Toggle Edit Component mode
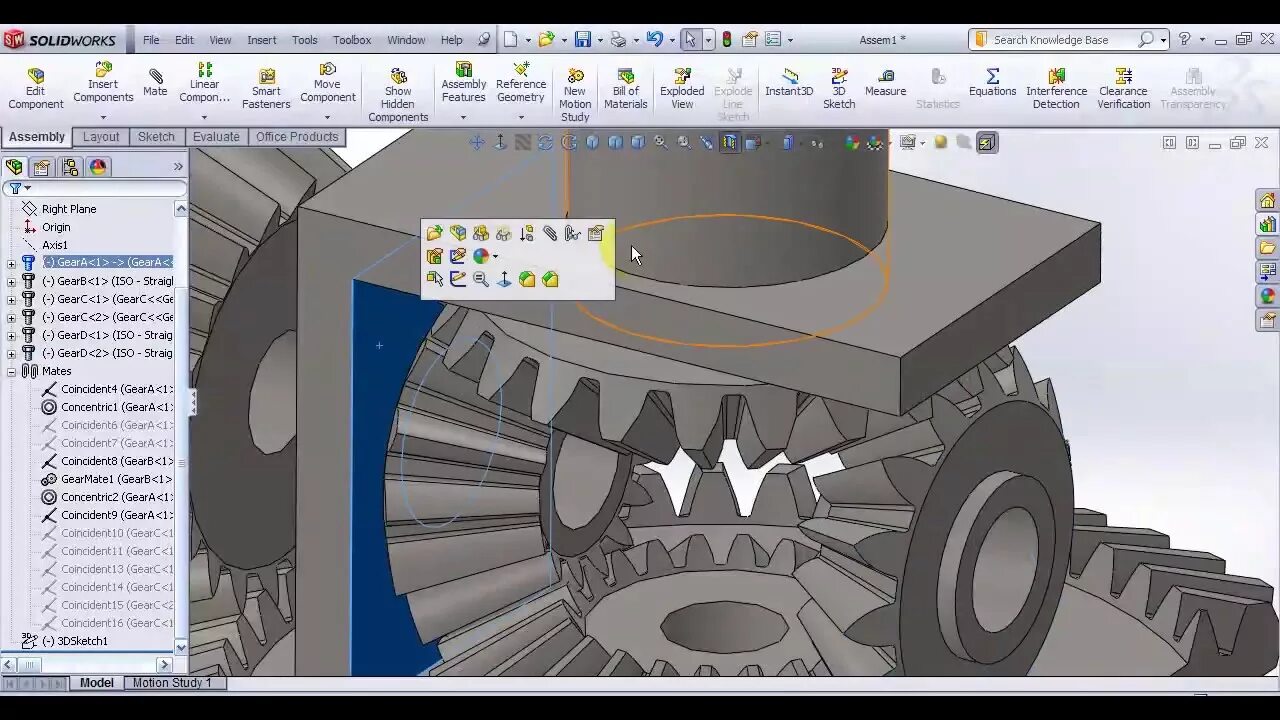 (x=36, y=89)
